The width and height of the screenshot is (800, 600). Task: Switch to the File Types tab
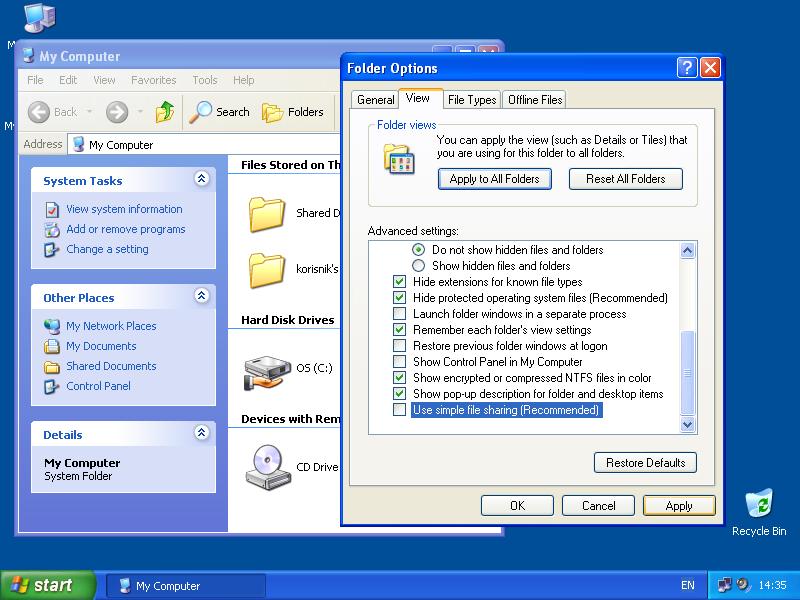tap(472, 100)
